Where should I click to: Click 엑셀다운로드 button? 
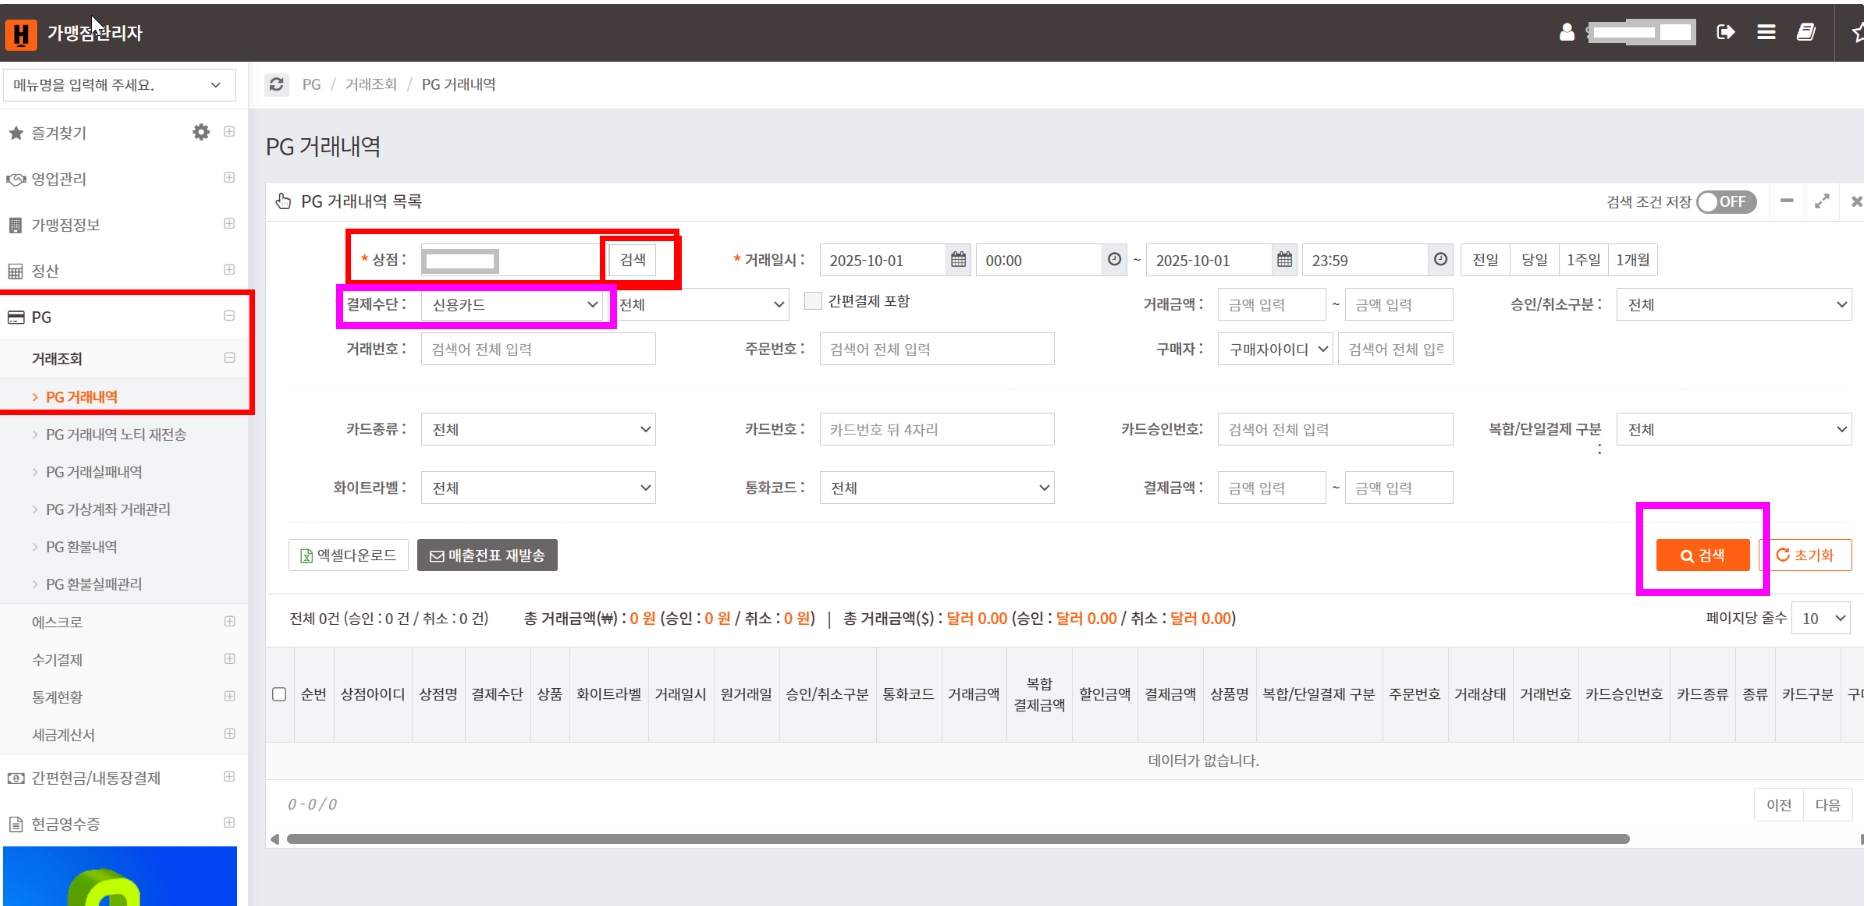click(348, 555)
